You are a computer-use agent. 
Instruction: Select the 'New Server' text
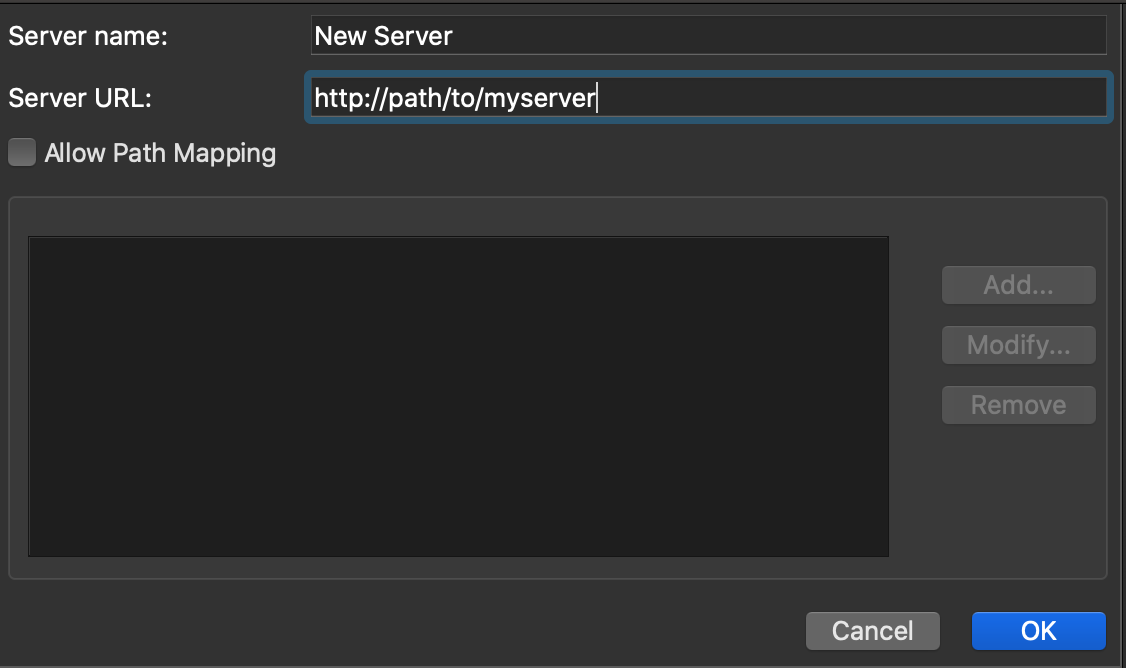click(383, 36)
